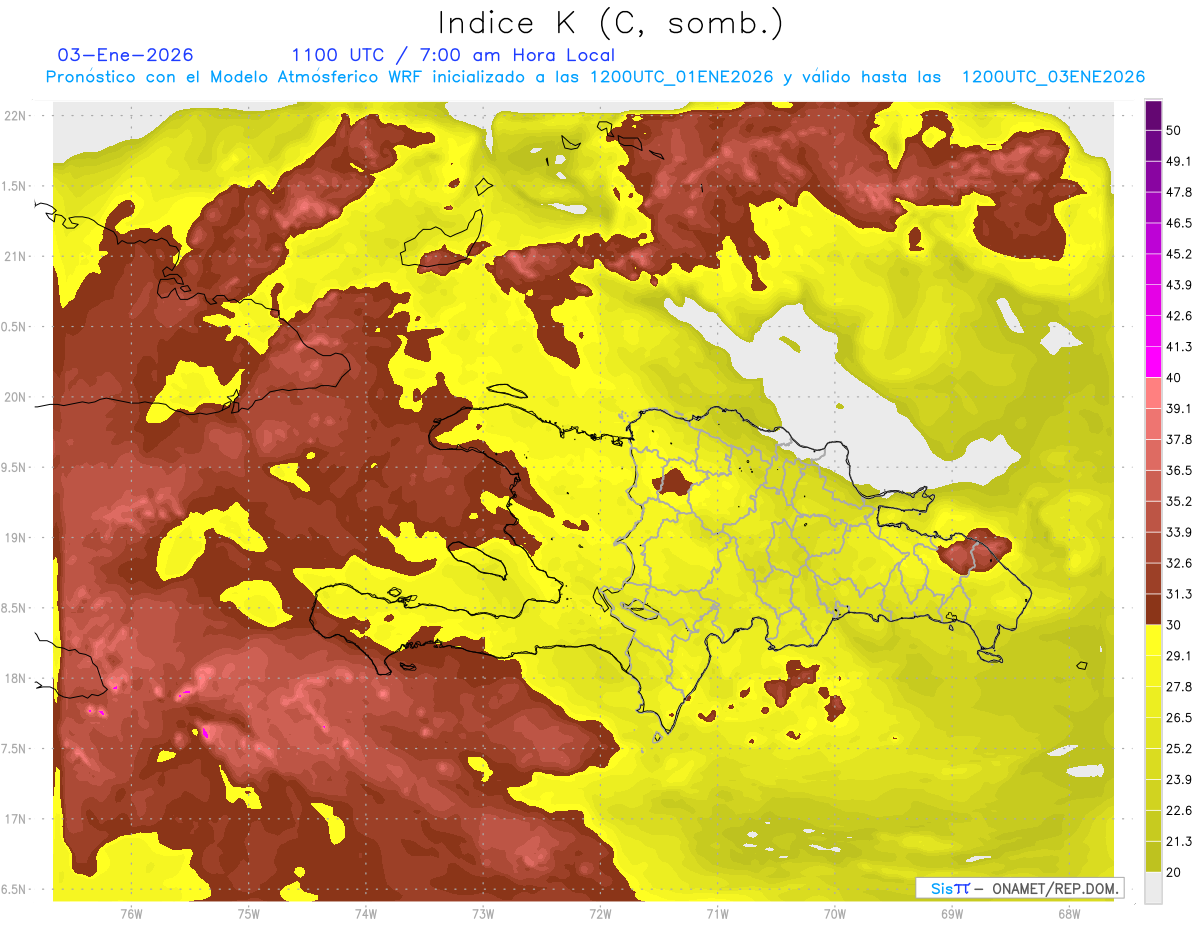Click the latitude label '20N'
The image size is (1200, 927).
(x=16, y=397)
